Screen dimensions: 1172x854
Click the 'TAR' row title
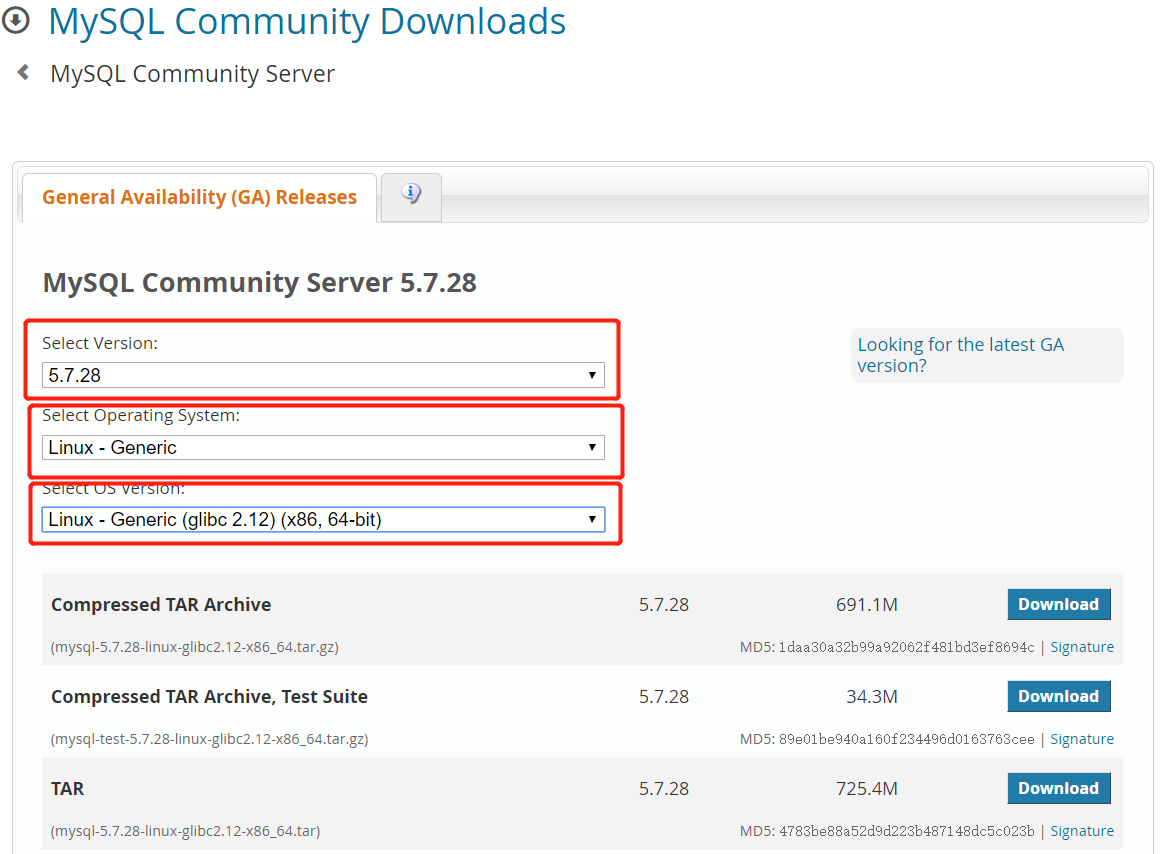(x=67, y=788)
